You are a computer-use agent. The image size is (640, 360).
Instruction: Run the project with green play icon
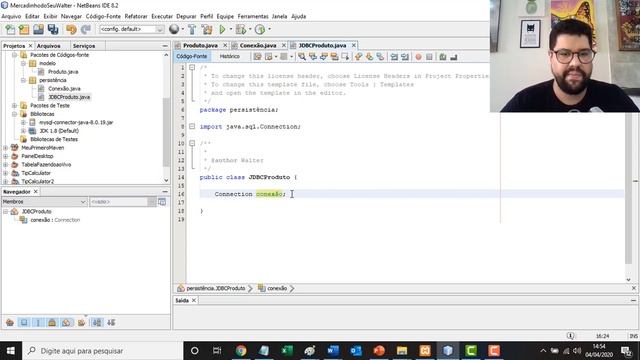tap(222, 29)
